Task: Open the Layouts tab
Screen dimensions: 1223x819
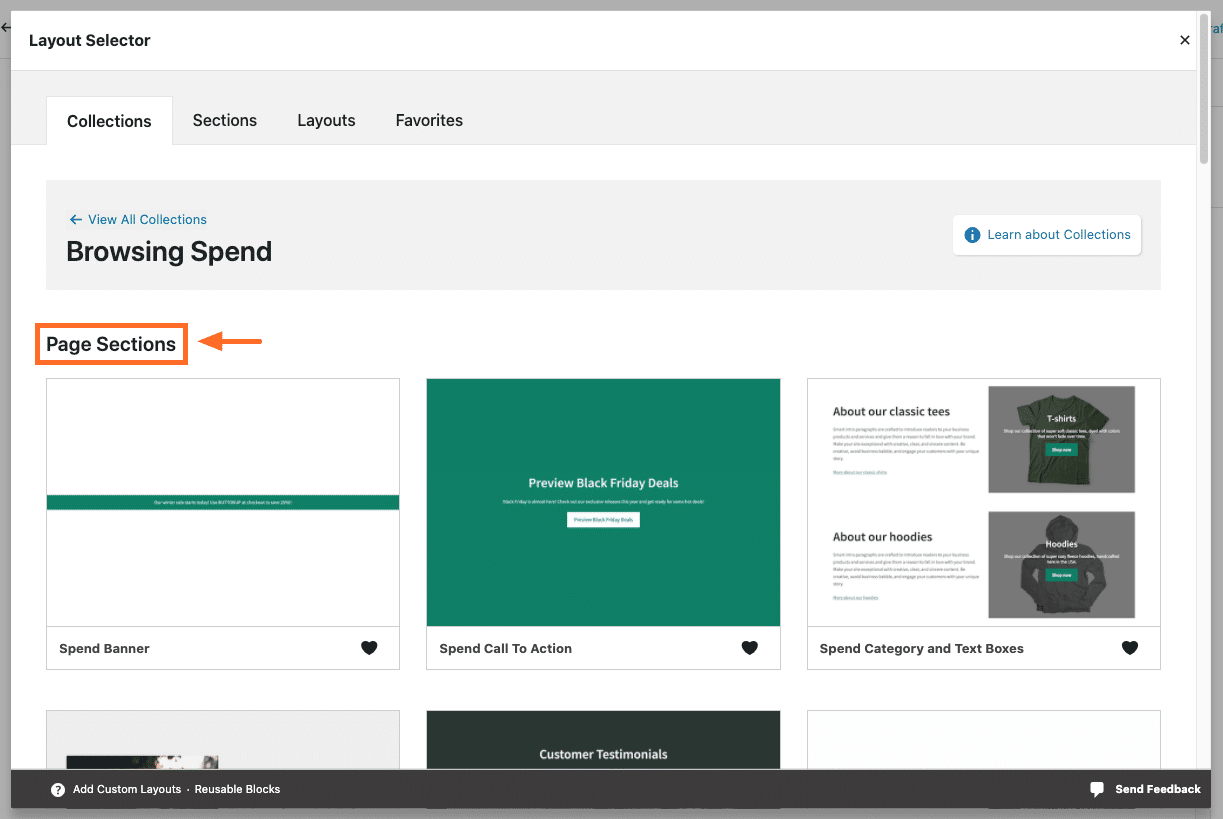Action: 326,120
